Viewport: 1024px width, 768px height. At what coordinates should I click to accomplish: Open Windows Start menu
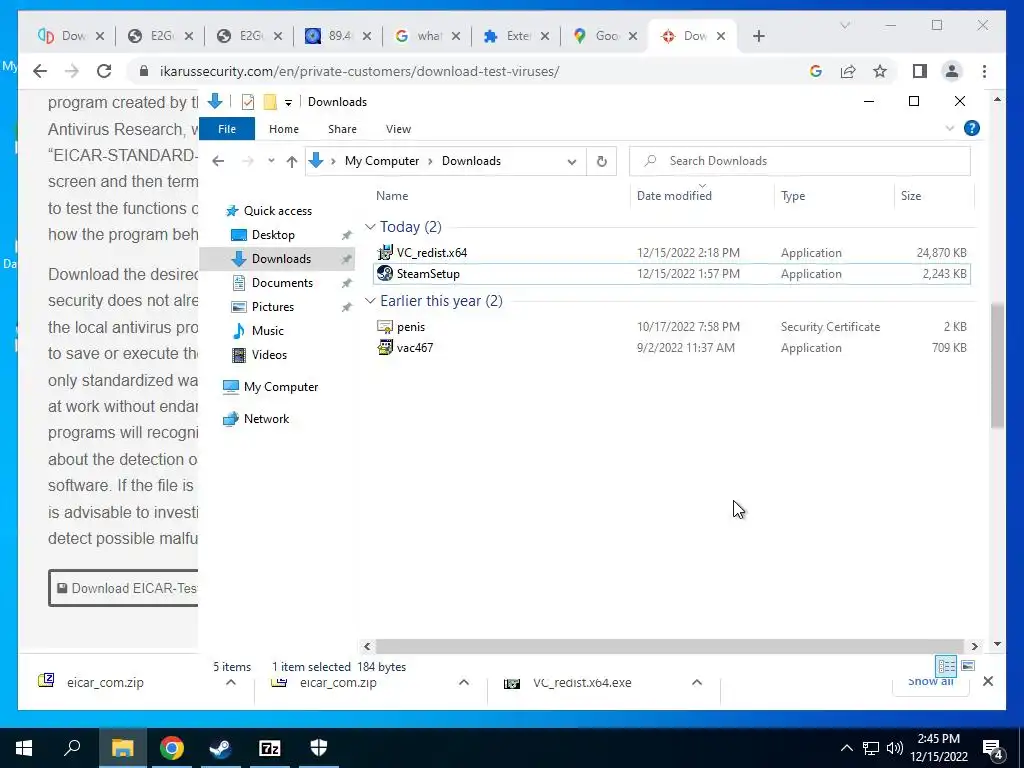tap(24, 748)
